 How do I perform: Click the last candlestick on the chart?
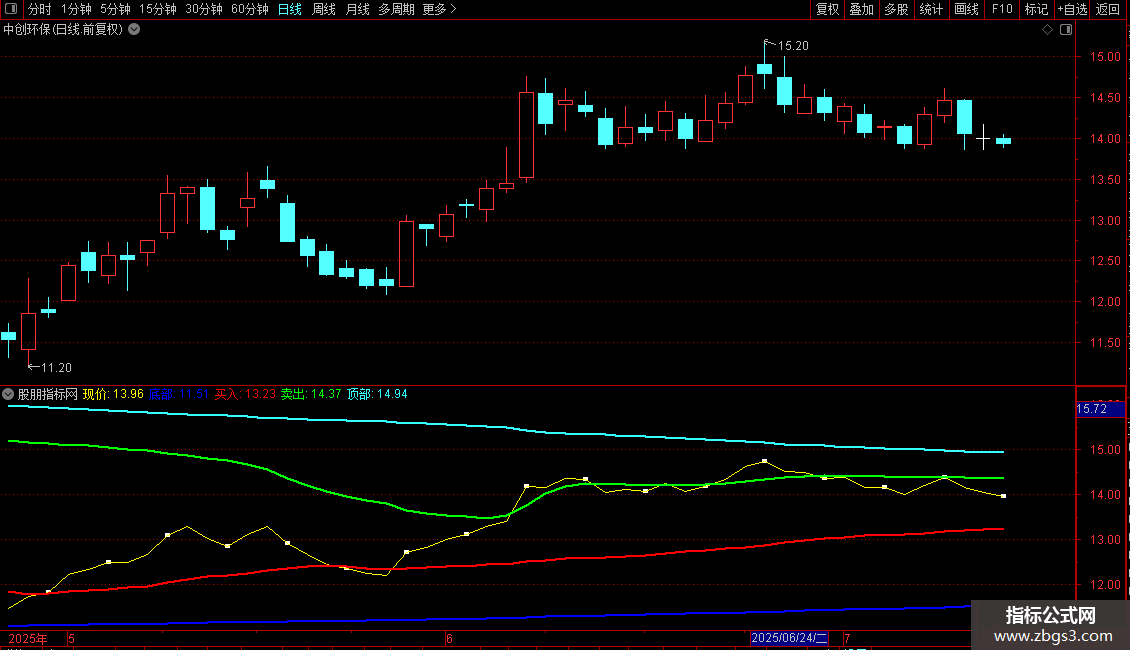point(1003,141)
